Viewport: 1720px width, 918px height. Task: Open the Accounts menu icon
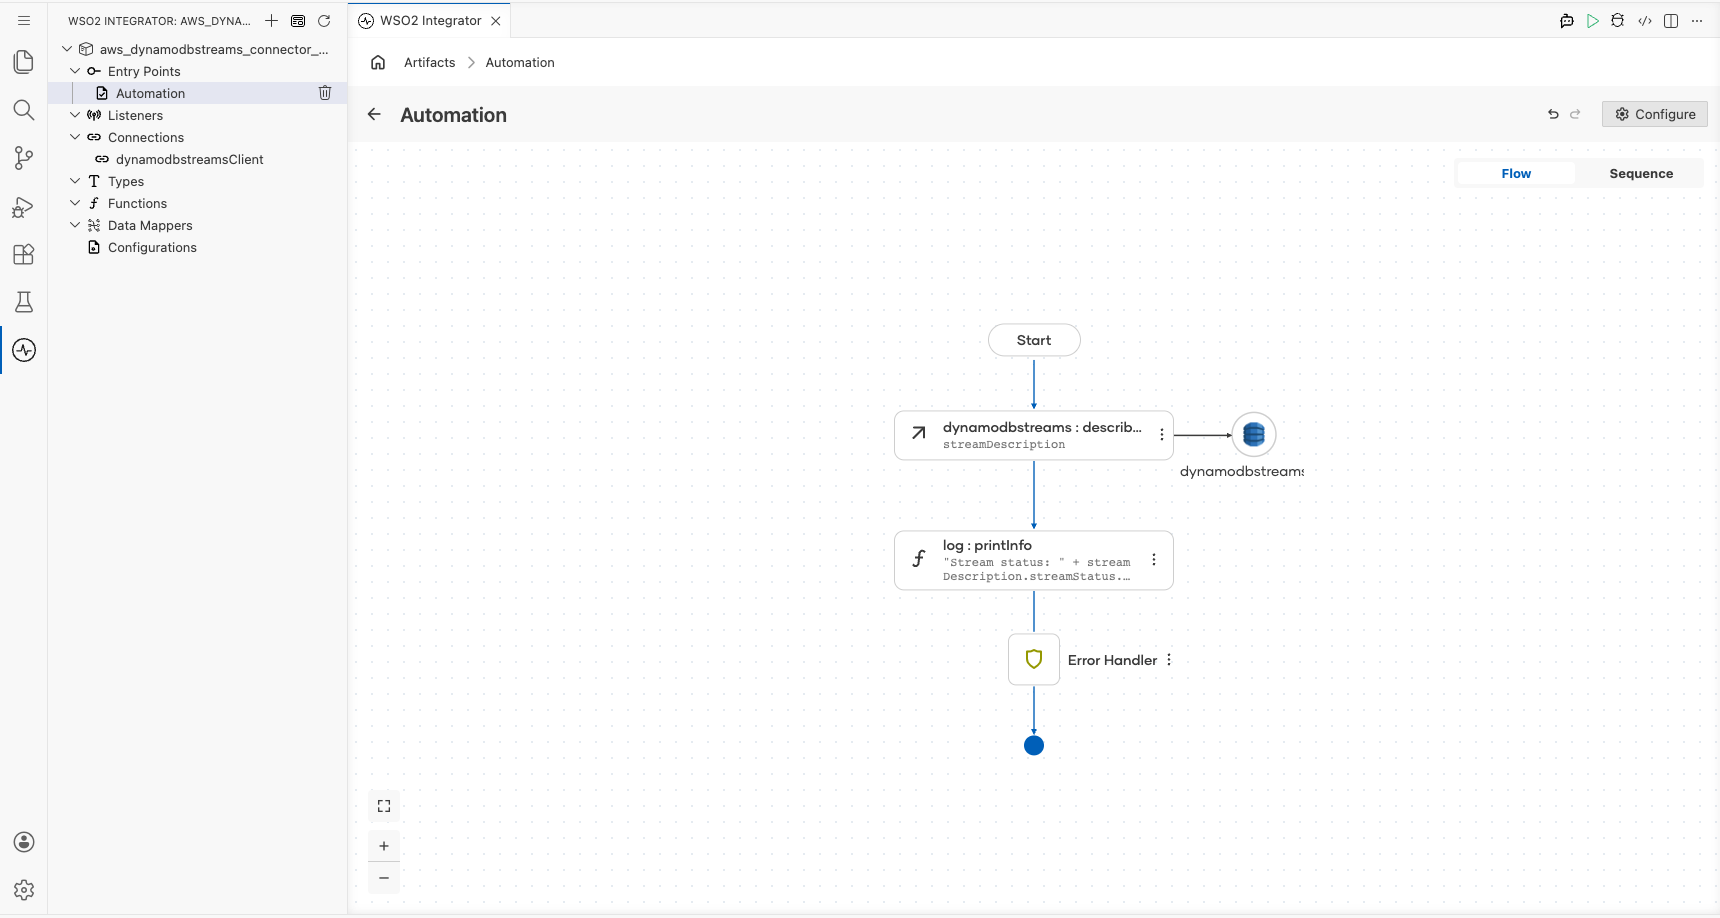(x=24, y=842)
